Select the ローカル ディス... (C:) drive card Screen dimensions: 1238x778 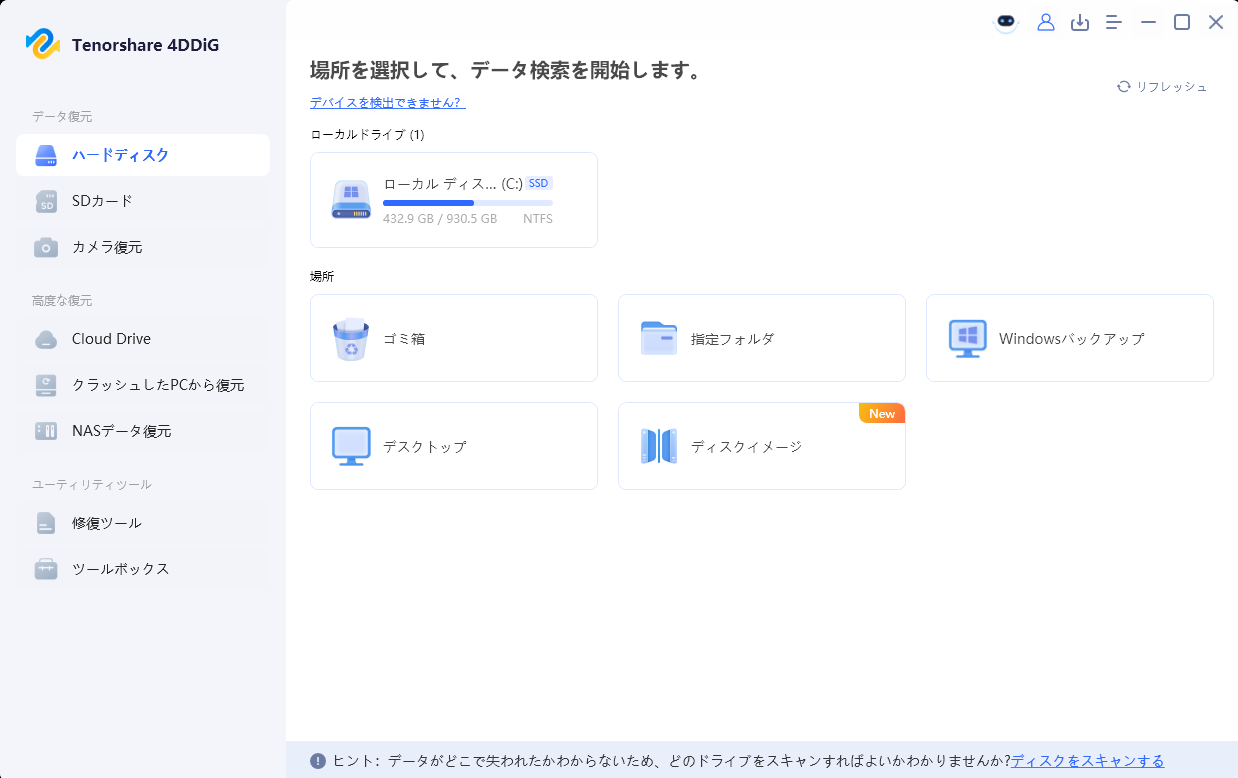coord(454,200)
